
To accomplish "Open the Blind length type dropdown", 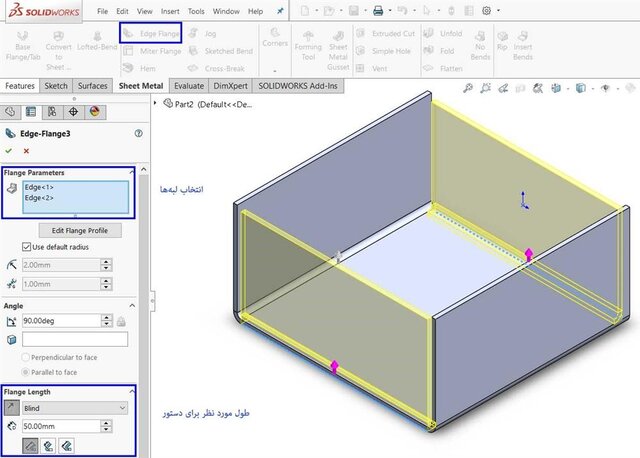I will (x=75, y=408).
